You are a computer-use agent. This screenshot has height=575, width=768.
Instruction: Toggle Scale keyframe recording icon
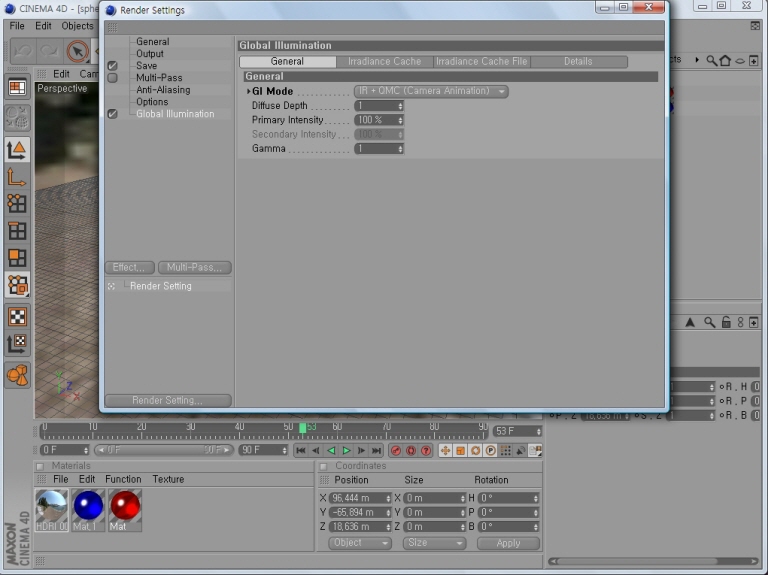(x=460, y=450)
